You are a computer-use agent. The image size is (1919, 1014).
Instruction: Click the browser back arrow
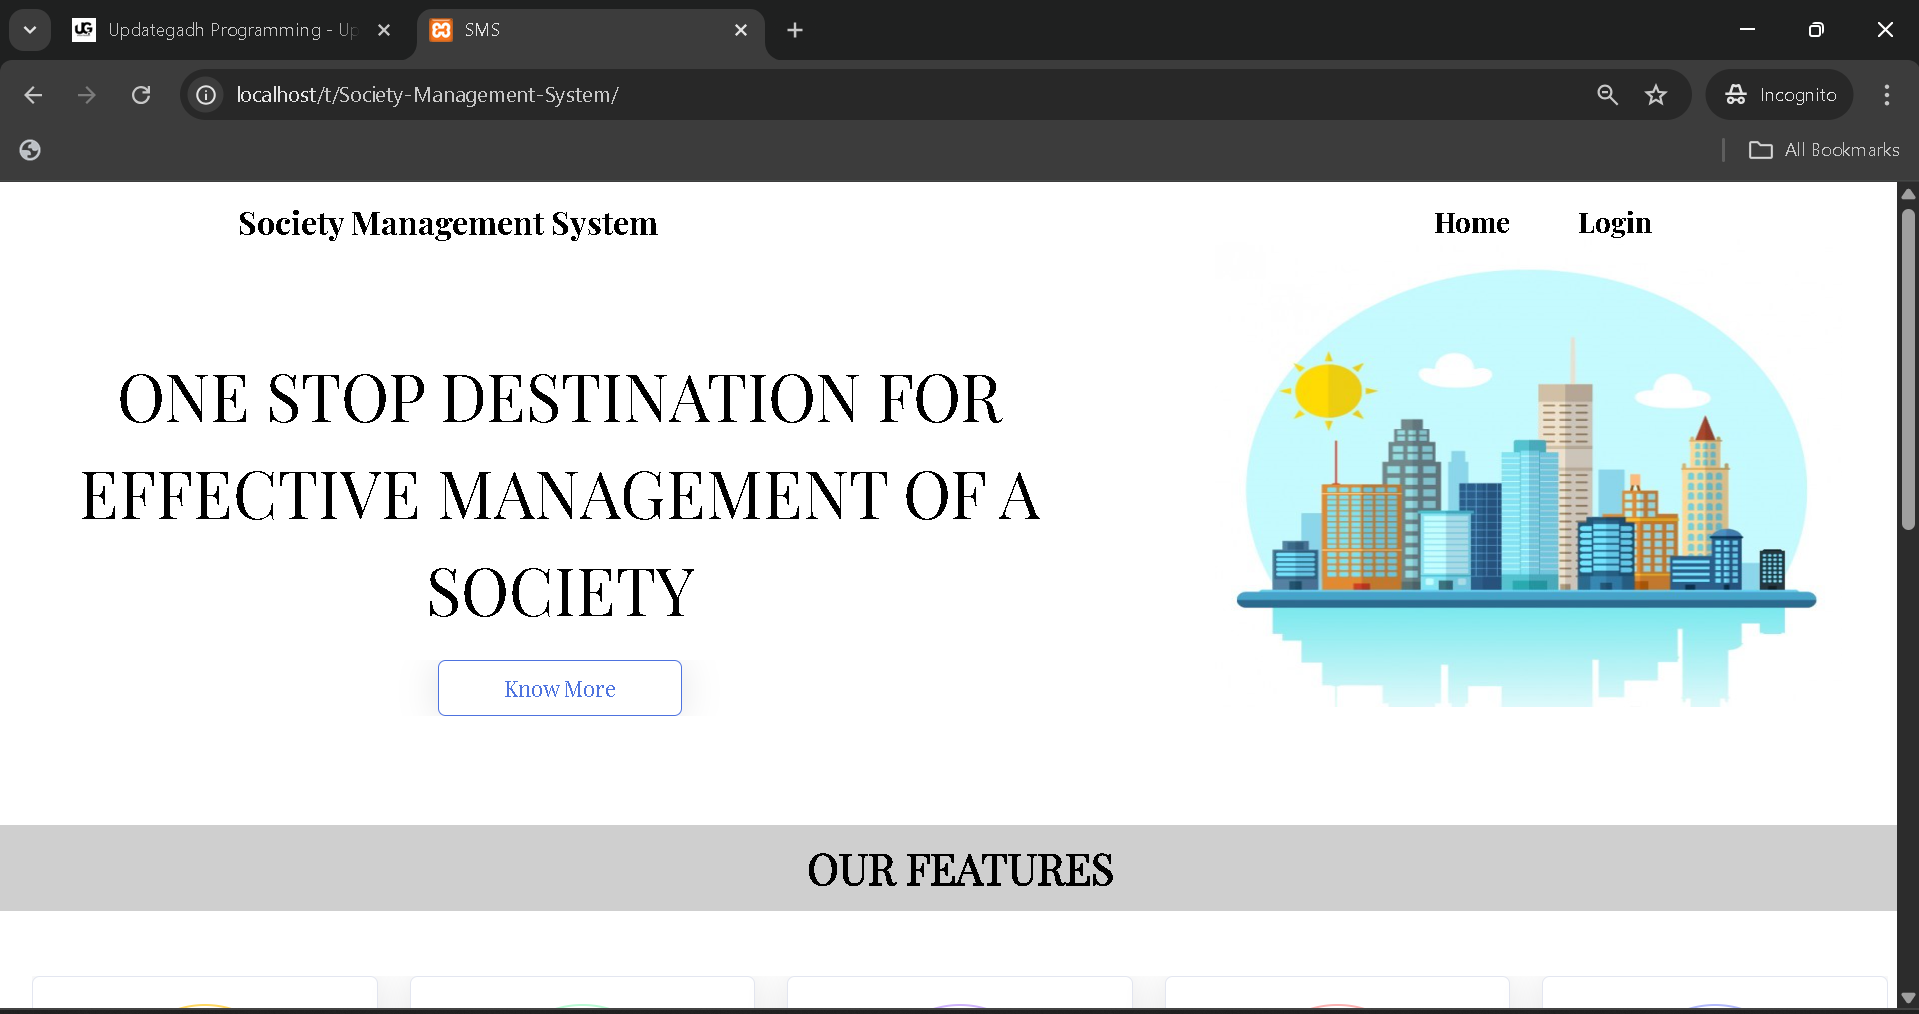click(x=33, y=95)
